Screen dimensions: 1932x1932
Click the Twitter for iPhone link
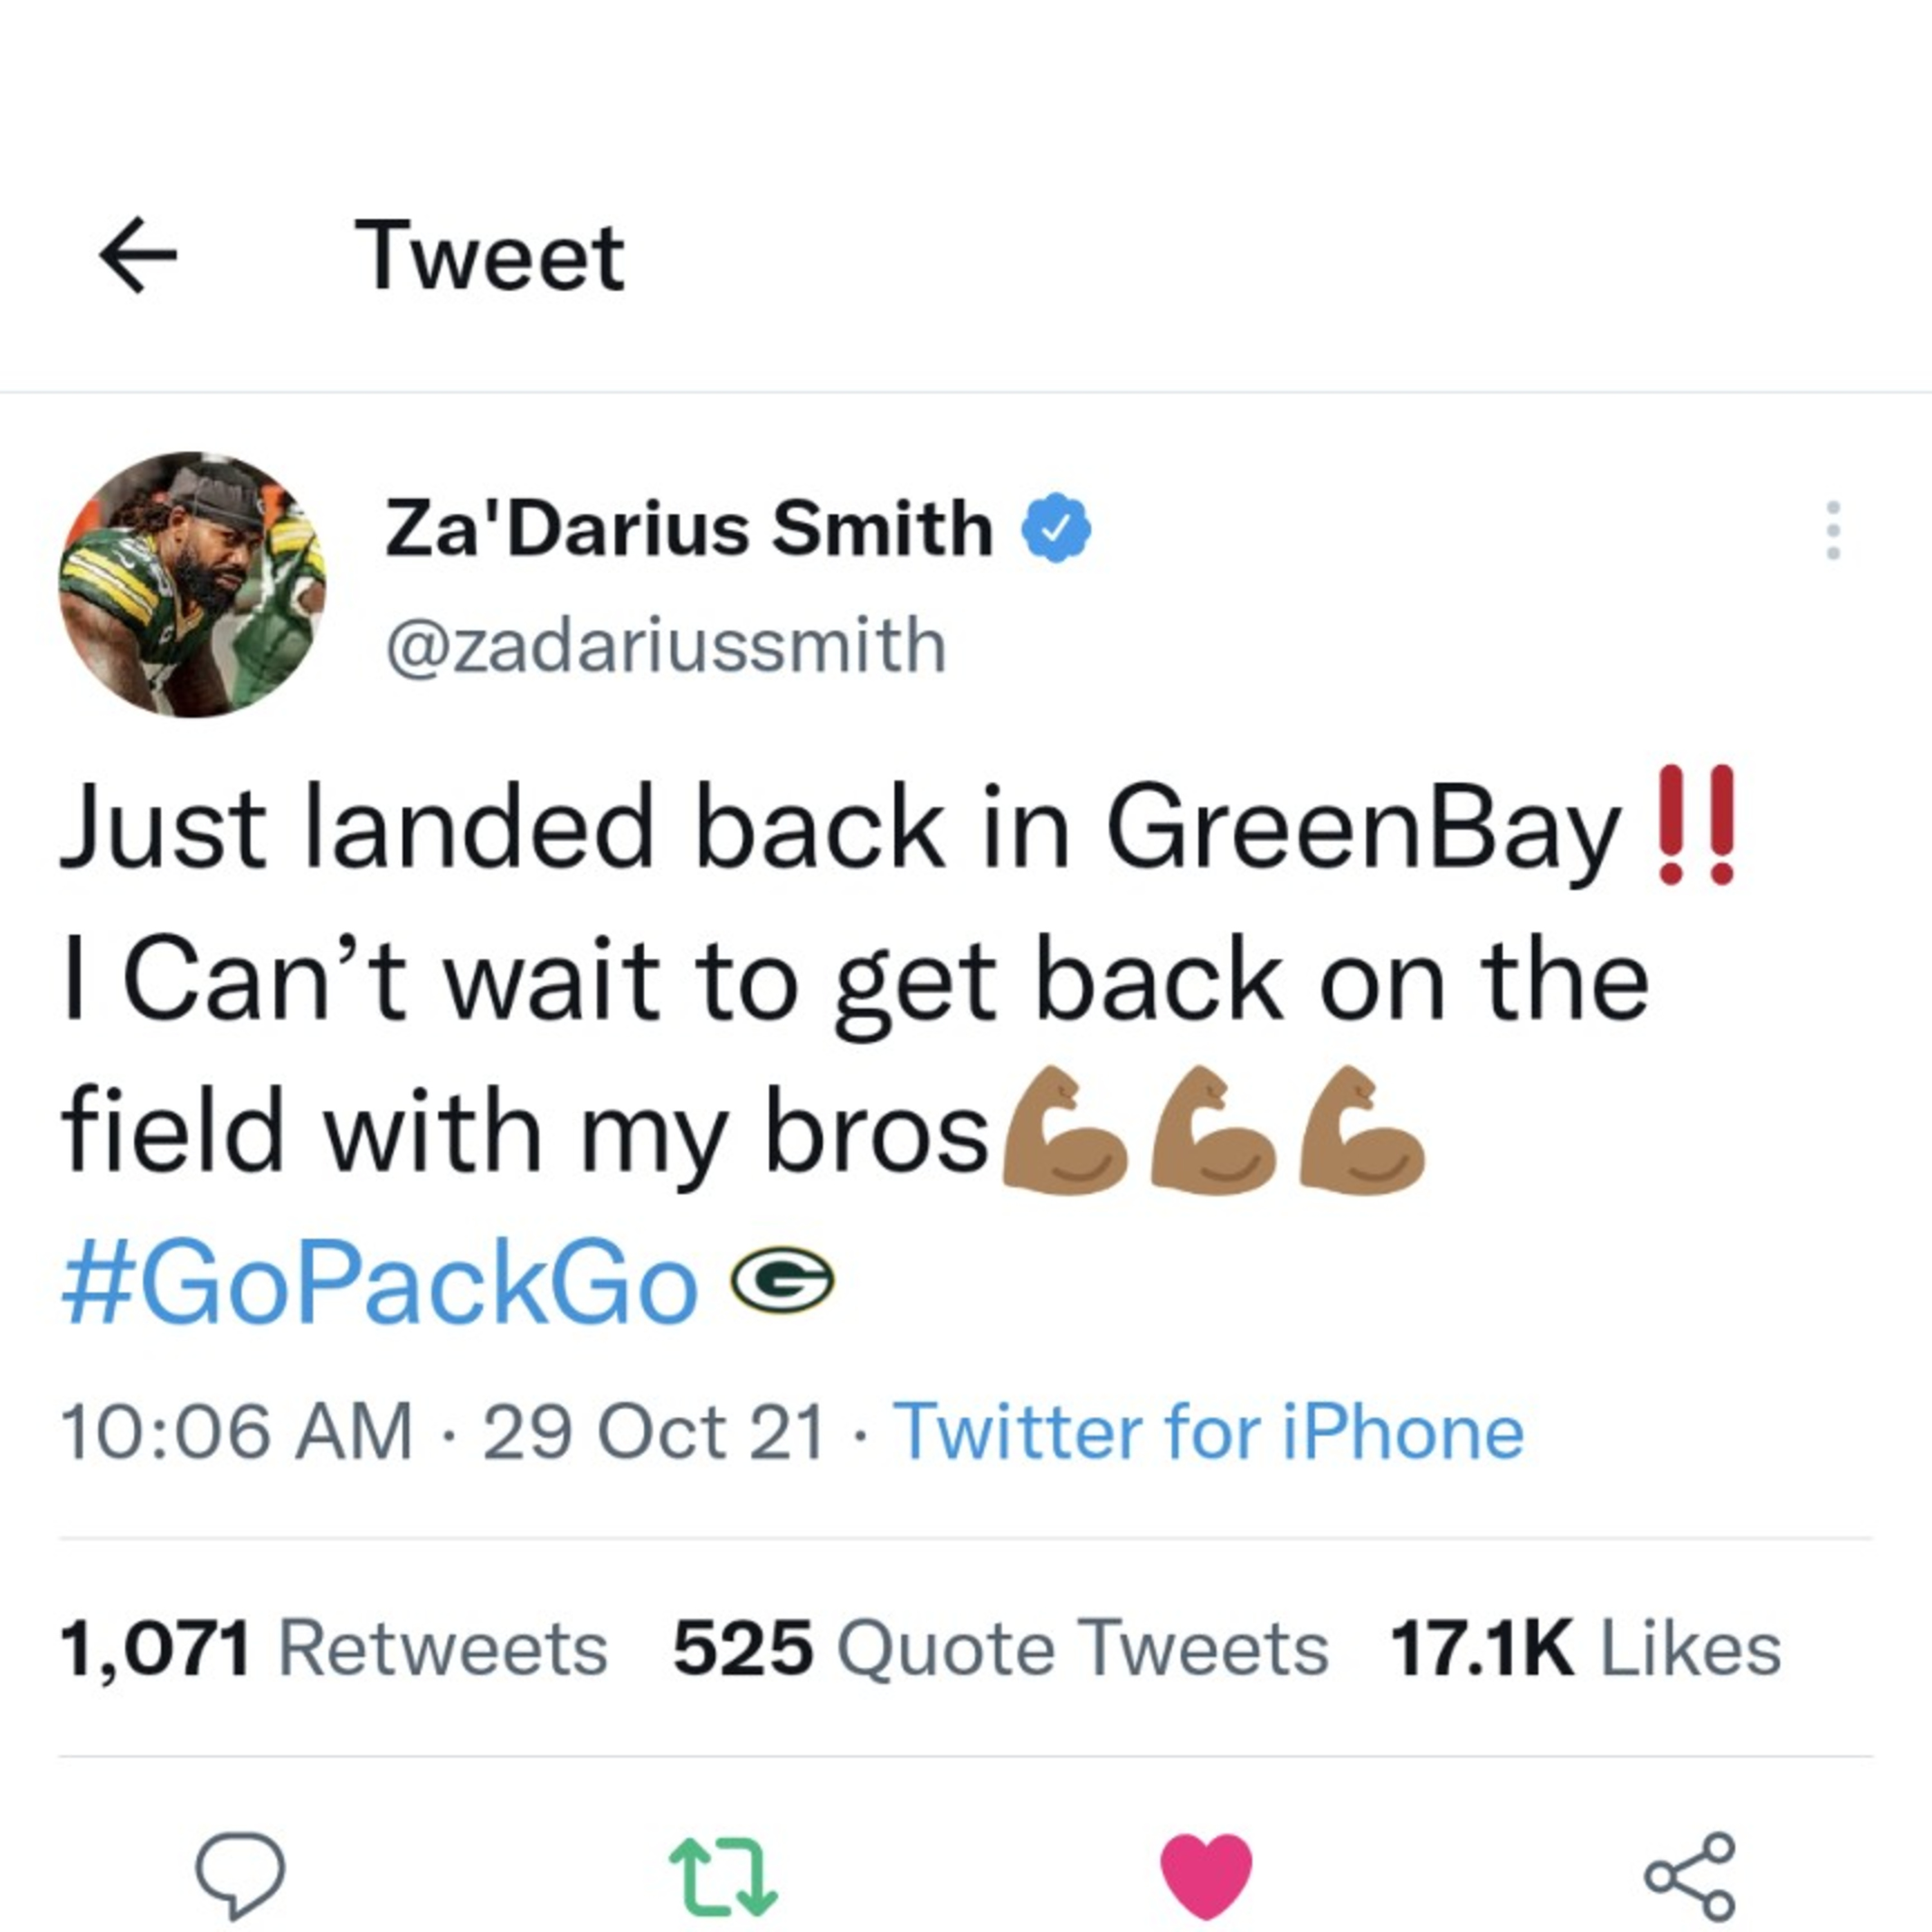(1208, 1431)
